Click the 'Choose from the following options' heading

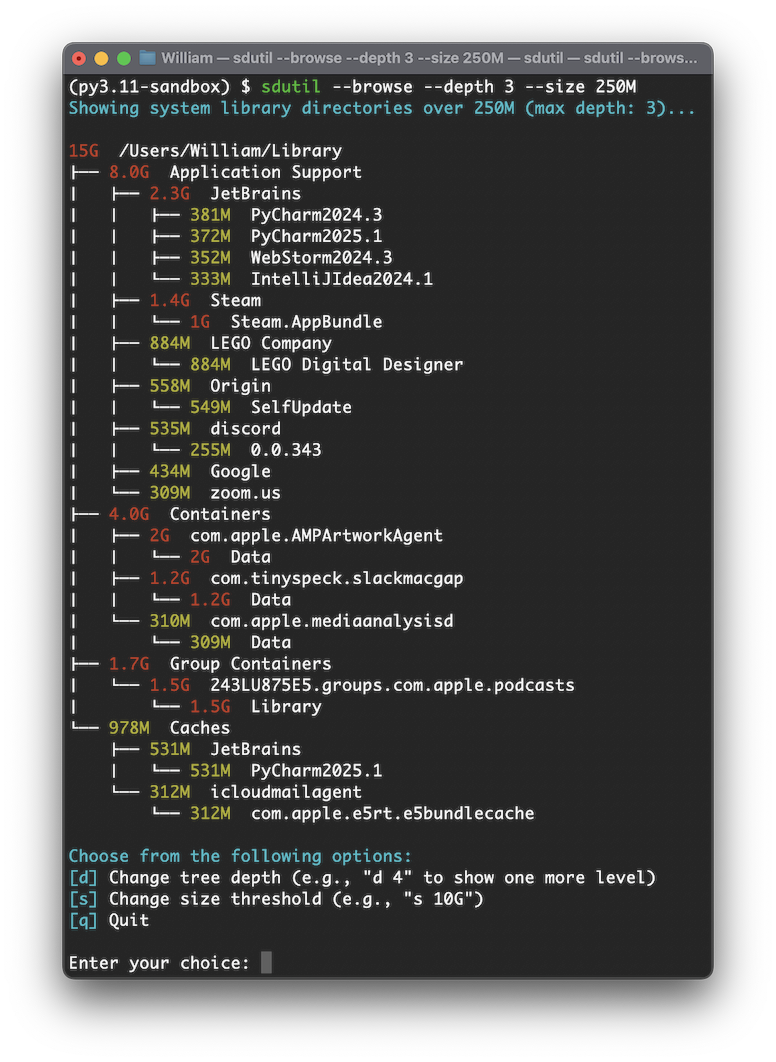click(240, 856)
